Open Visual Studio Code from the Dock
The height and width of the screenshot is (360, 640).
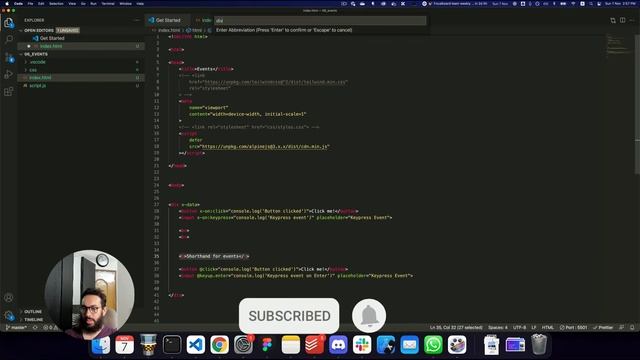point(196,345)
